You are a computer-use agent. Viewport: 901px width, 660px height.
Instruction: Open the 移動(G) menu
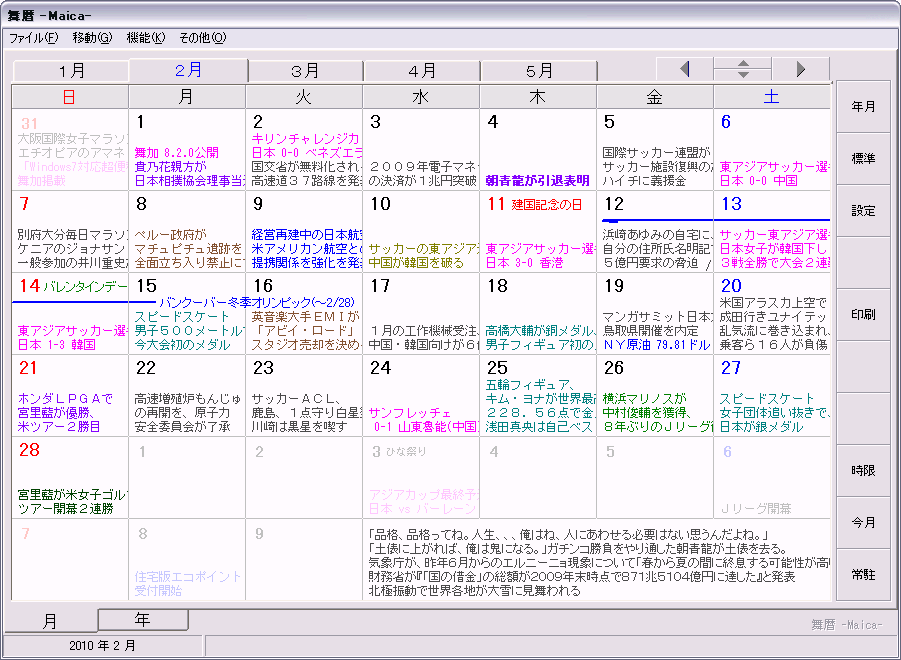pyautogui.click(x=92, y=38)
